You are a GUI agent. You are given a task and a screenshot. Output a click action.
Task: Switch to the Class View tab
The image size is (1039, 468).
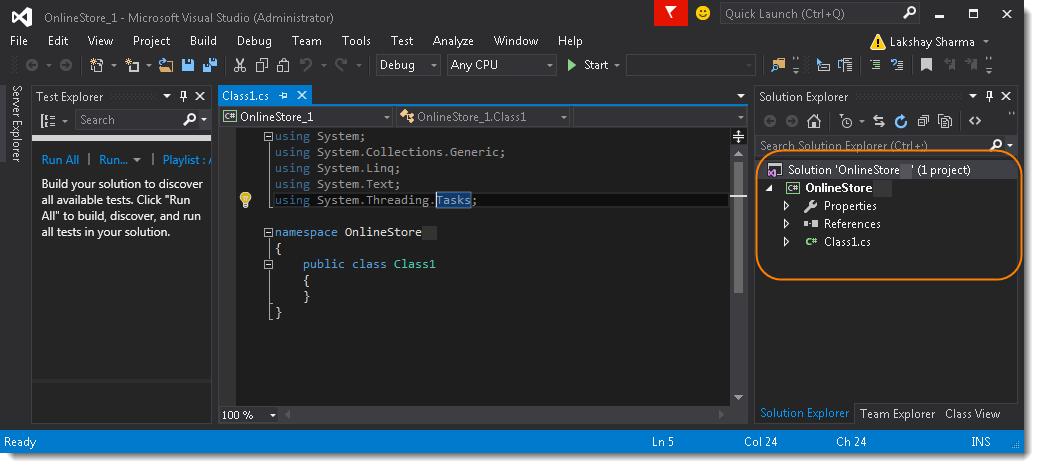972,414
